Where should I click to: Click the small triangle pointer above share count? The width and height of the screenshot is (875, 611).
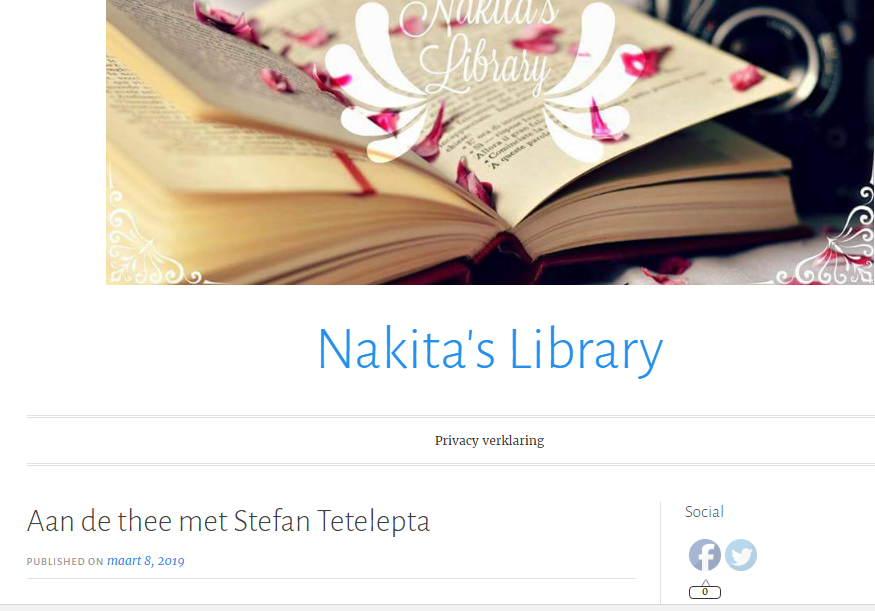(x=705, y=583)
